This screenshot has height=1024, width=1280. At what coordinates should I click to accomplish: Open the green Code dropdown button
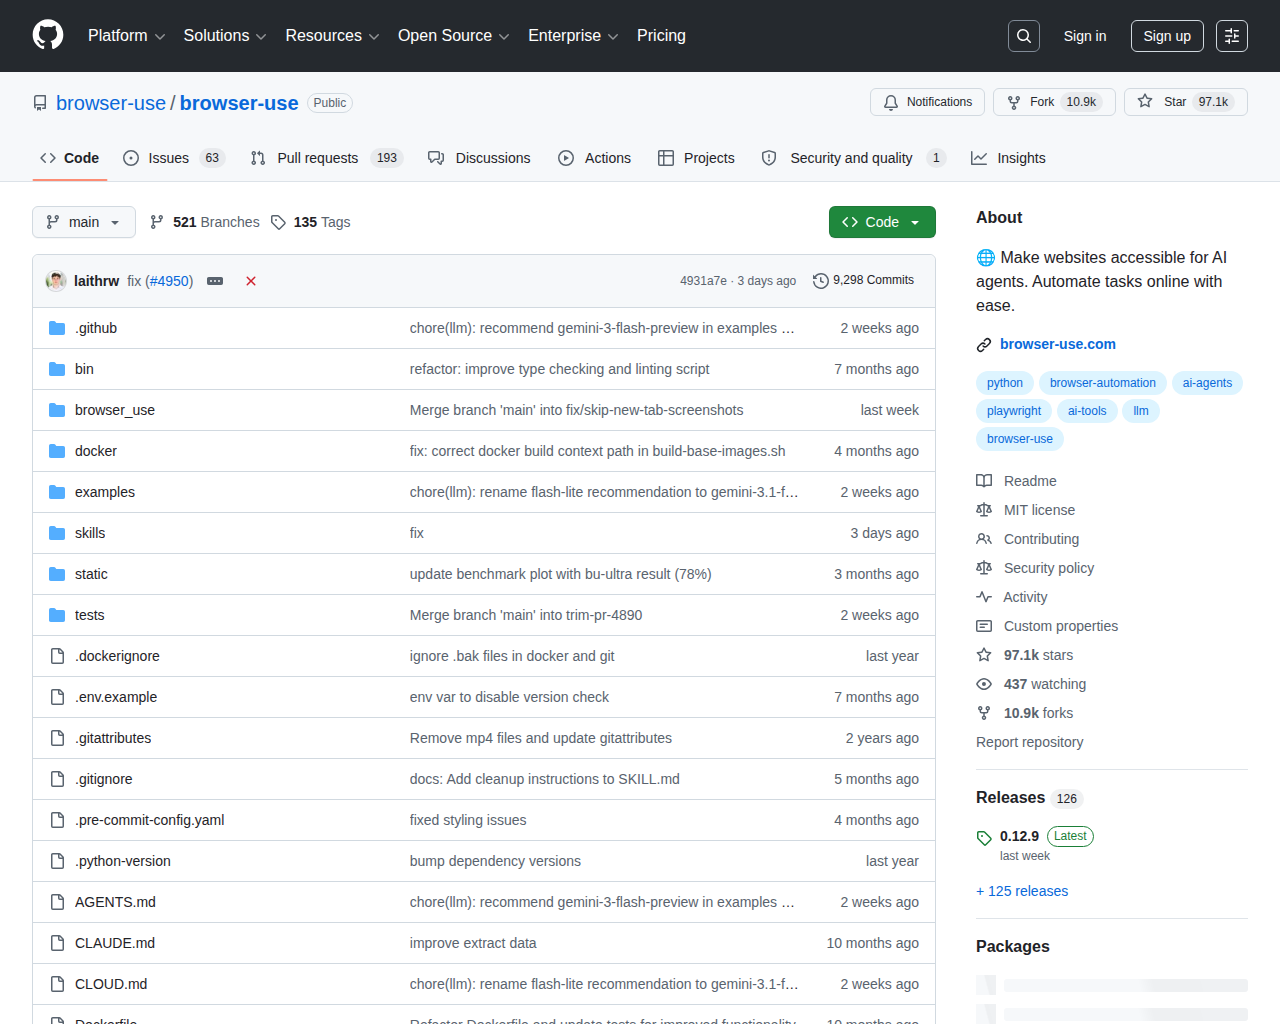pyautogui.click(x=882, y=222)
